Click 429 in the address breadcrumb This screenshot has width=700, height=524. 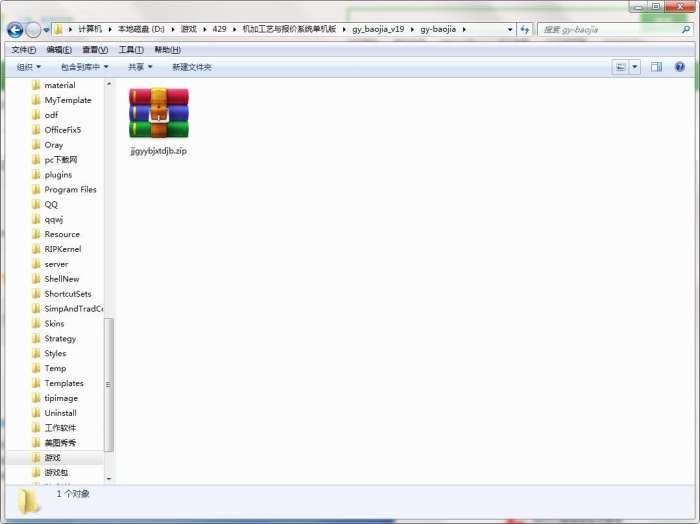219,29
